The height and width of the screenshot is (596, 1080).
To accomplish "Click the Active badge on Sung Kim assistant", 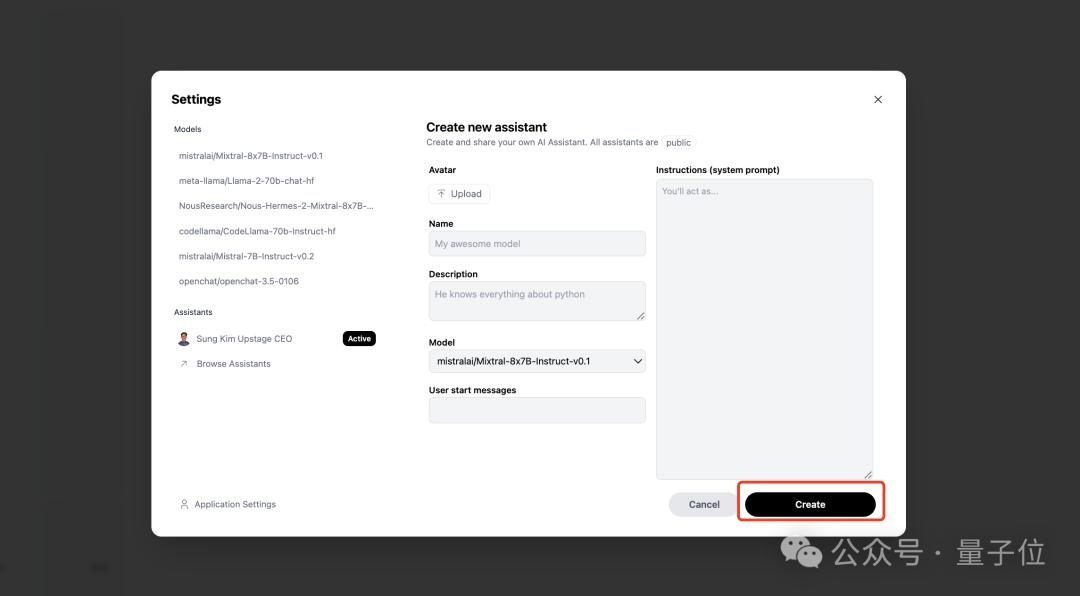I will coord(359,338).
